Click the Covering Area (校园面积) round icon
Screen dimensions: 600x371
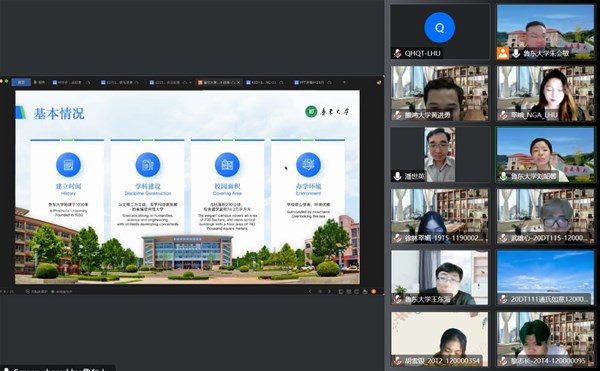(x=227, y=164)
